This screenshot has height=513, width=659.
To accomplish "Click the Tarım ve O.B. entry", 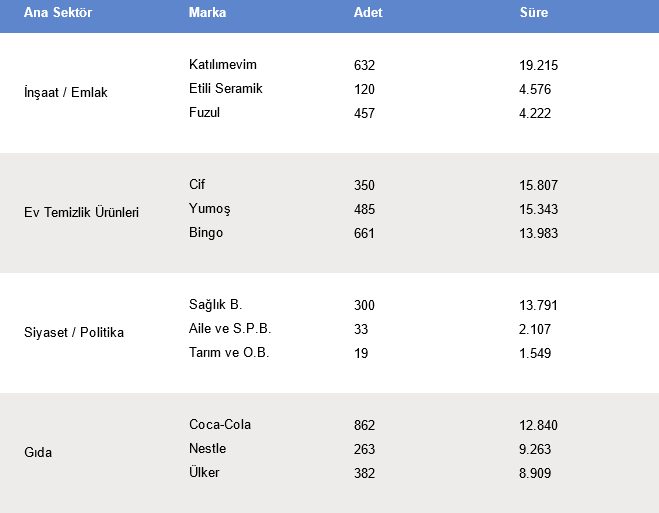I will [229, 353].
